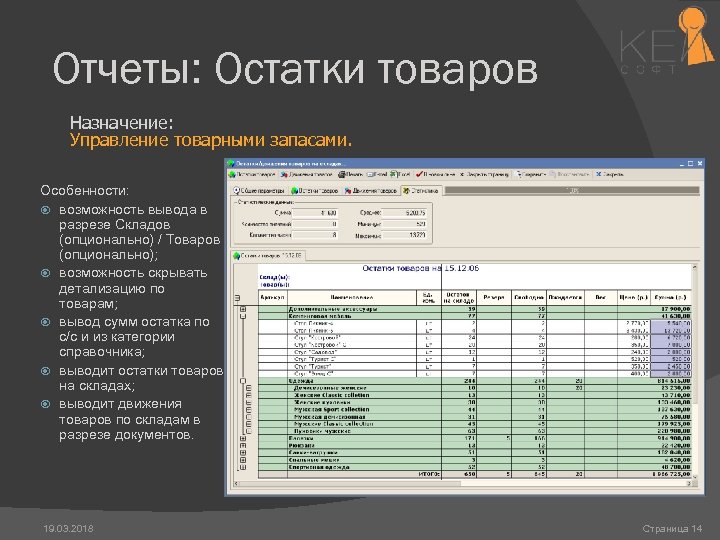Click the Остаток на складе column header
This screenshot has height=540, width=720.
tap(459, 298)
